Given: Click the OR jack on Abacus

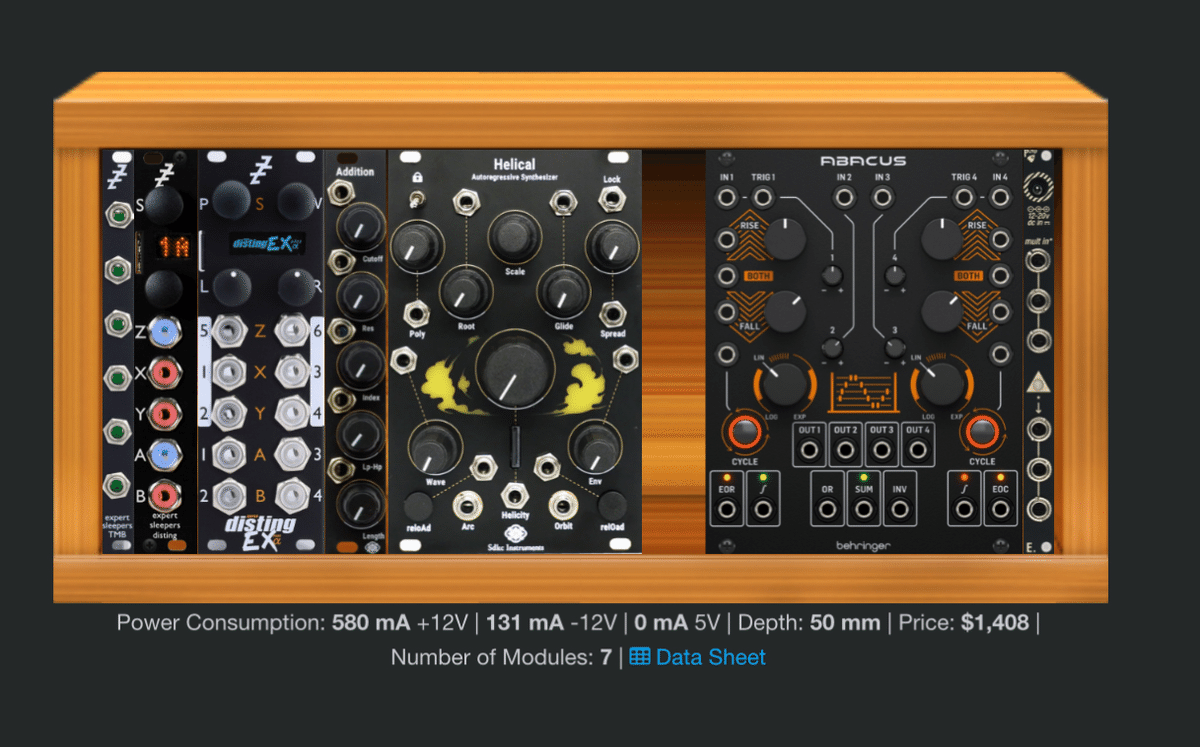Looking at the screenshot, I should coord(827,509).
